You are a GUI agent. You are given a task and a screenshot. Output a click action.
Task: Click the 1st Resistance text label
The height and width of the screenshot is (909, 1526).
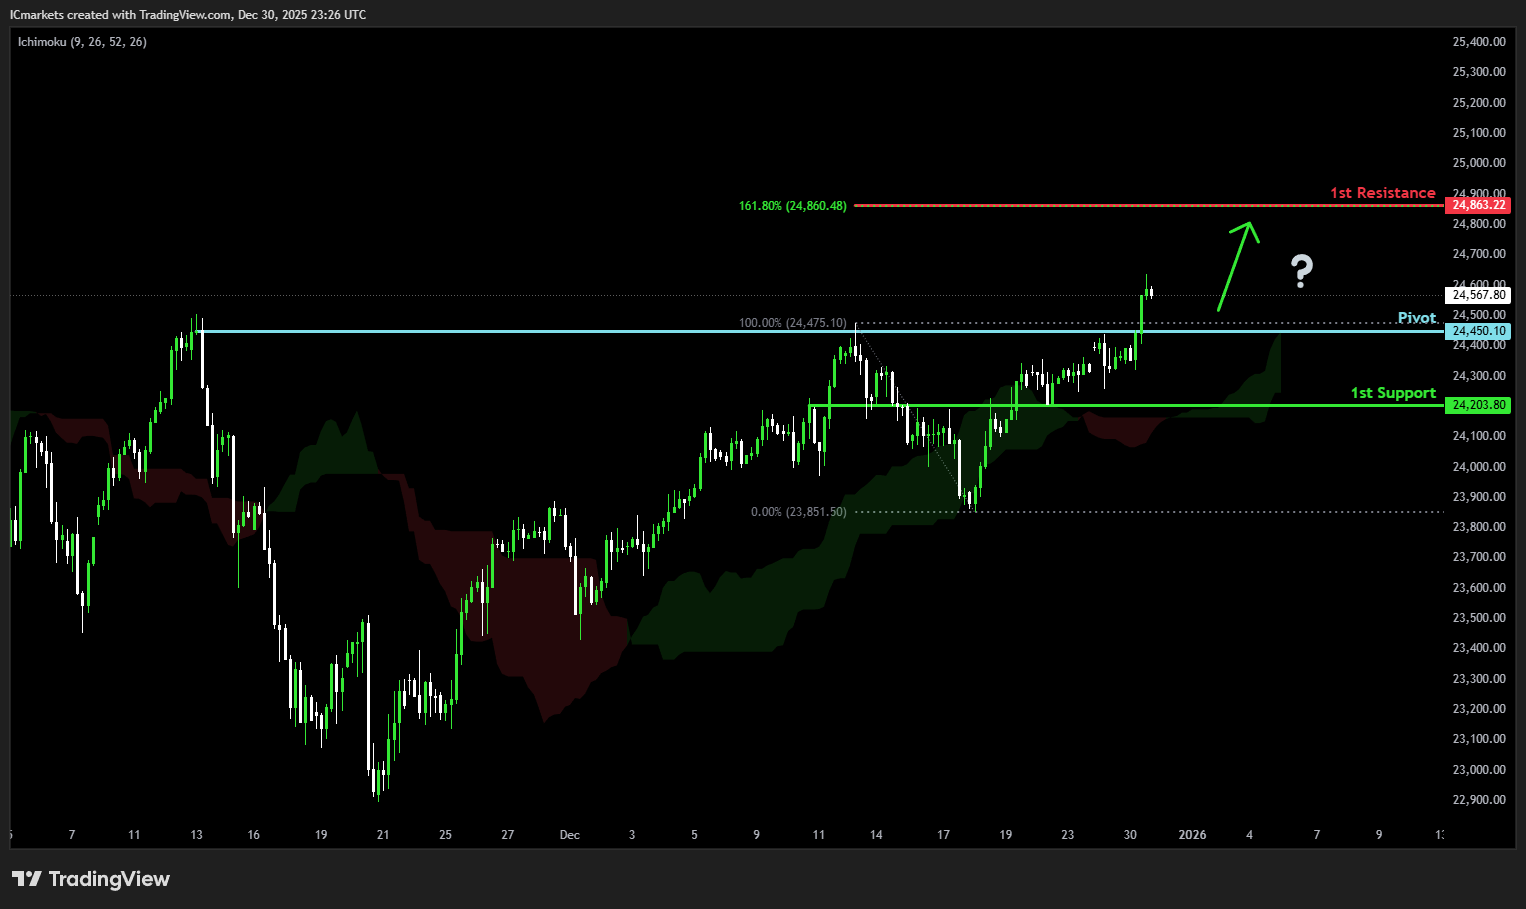point(1382,193)
